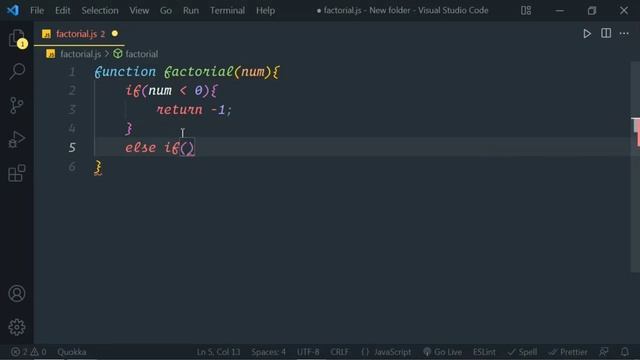Start Go Live server

pos(442,352)
